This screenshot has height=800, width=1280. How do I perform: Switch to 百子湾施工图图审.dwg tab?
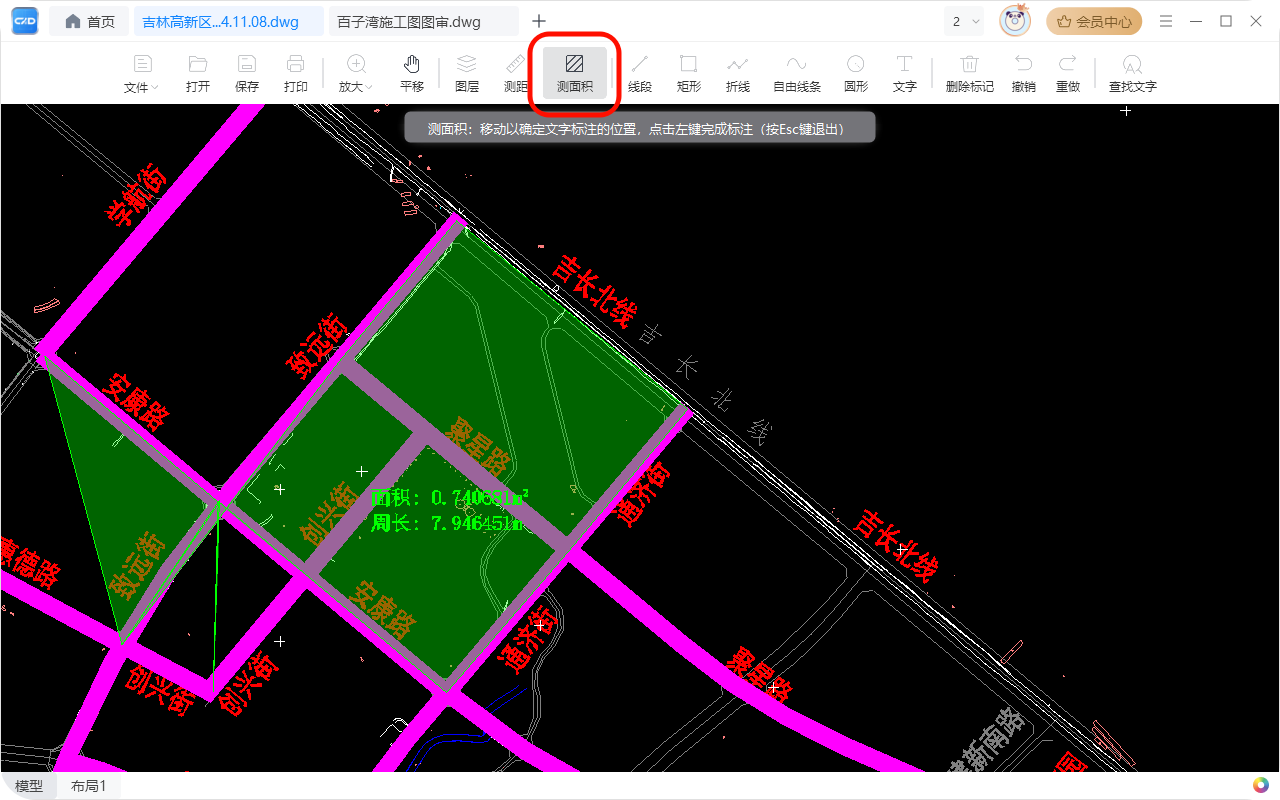pyautogui.click(x=423, y=21)
